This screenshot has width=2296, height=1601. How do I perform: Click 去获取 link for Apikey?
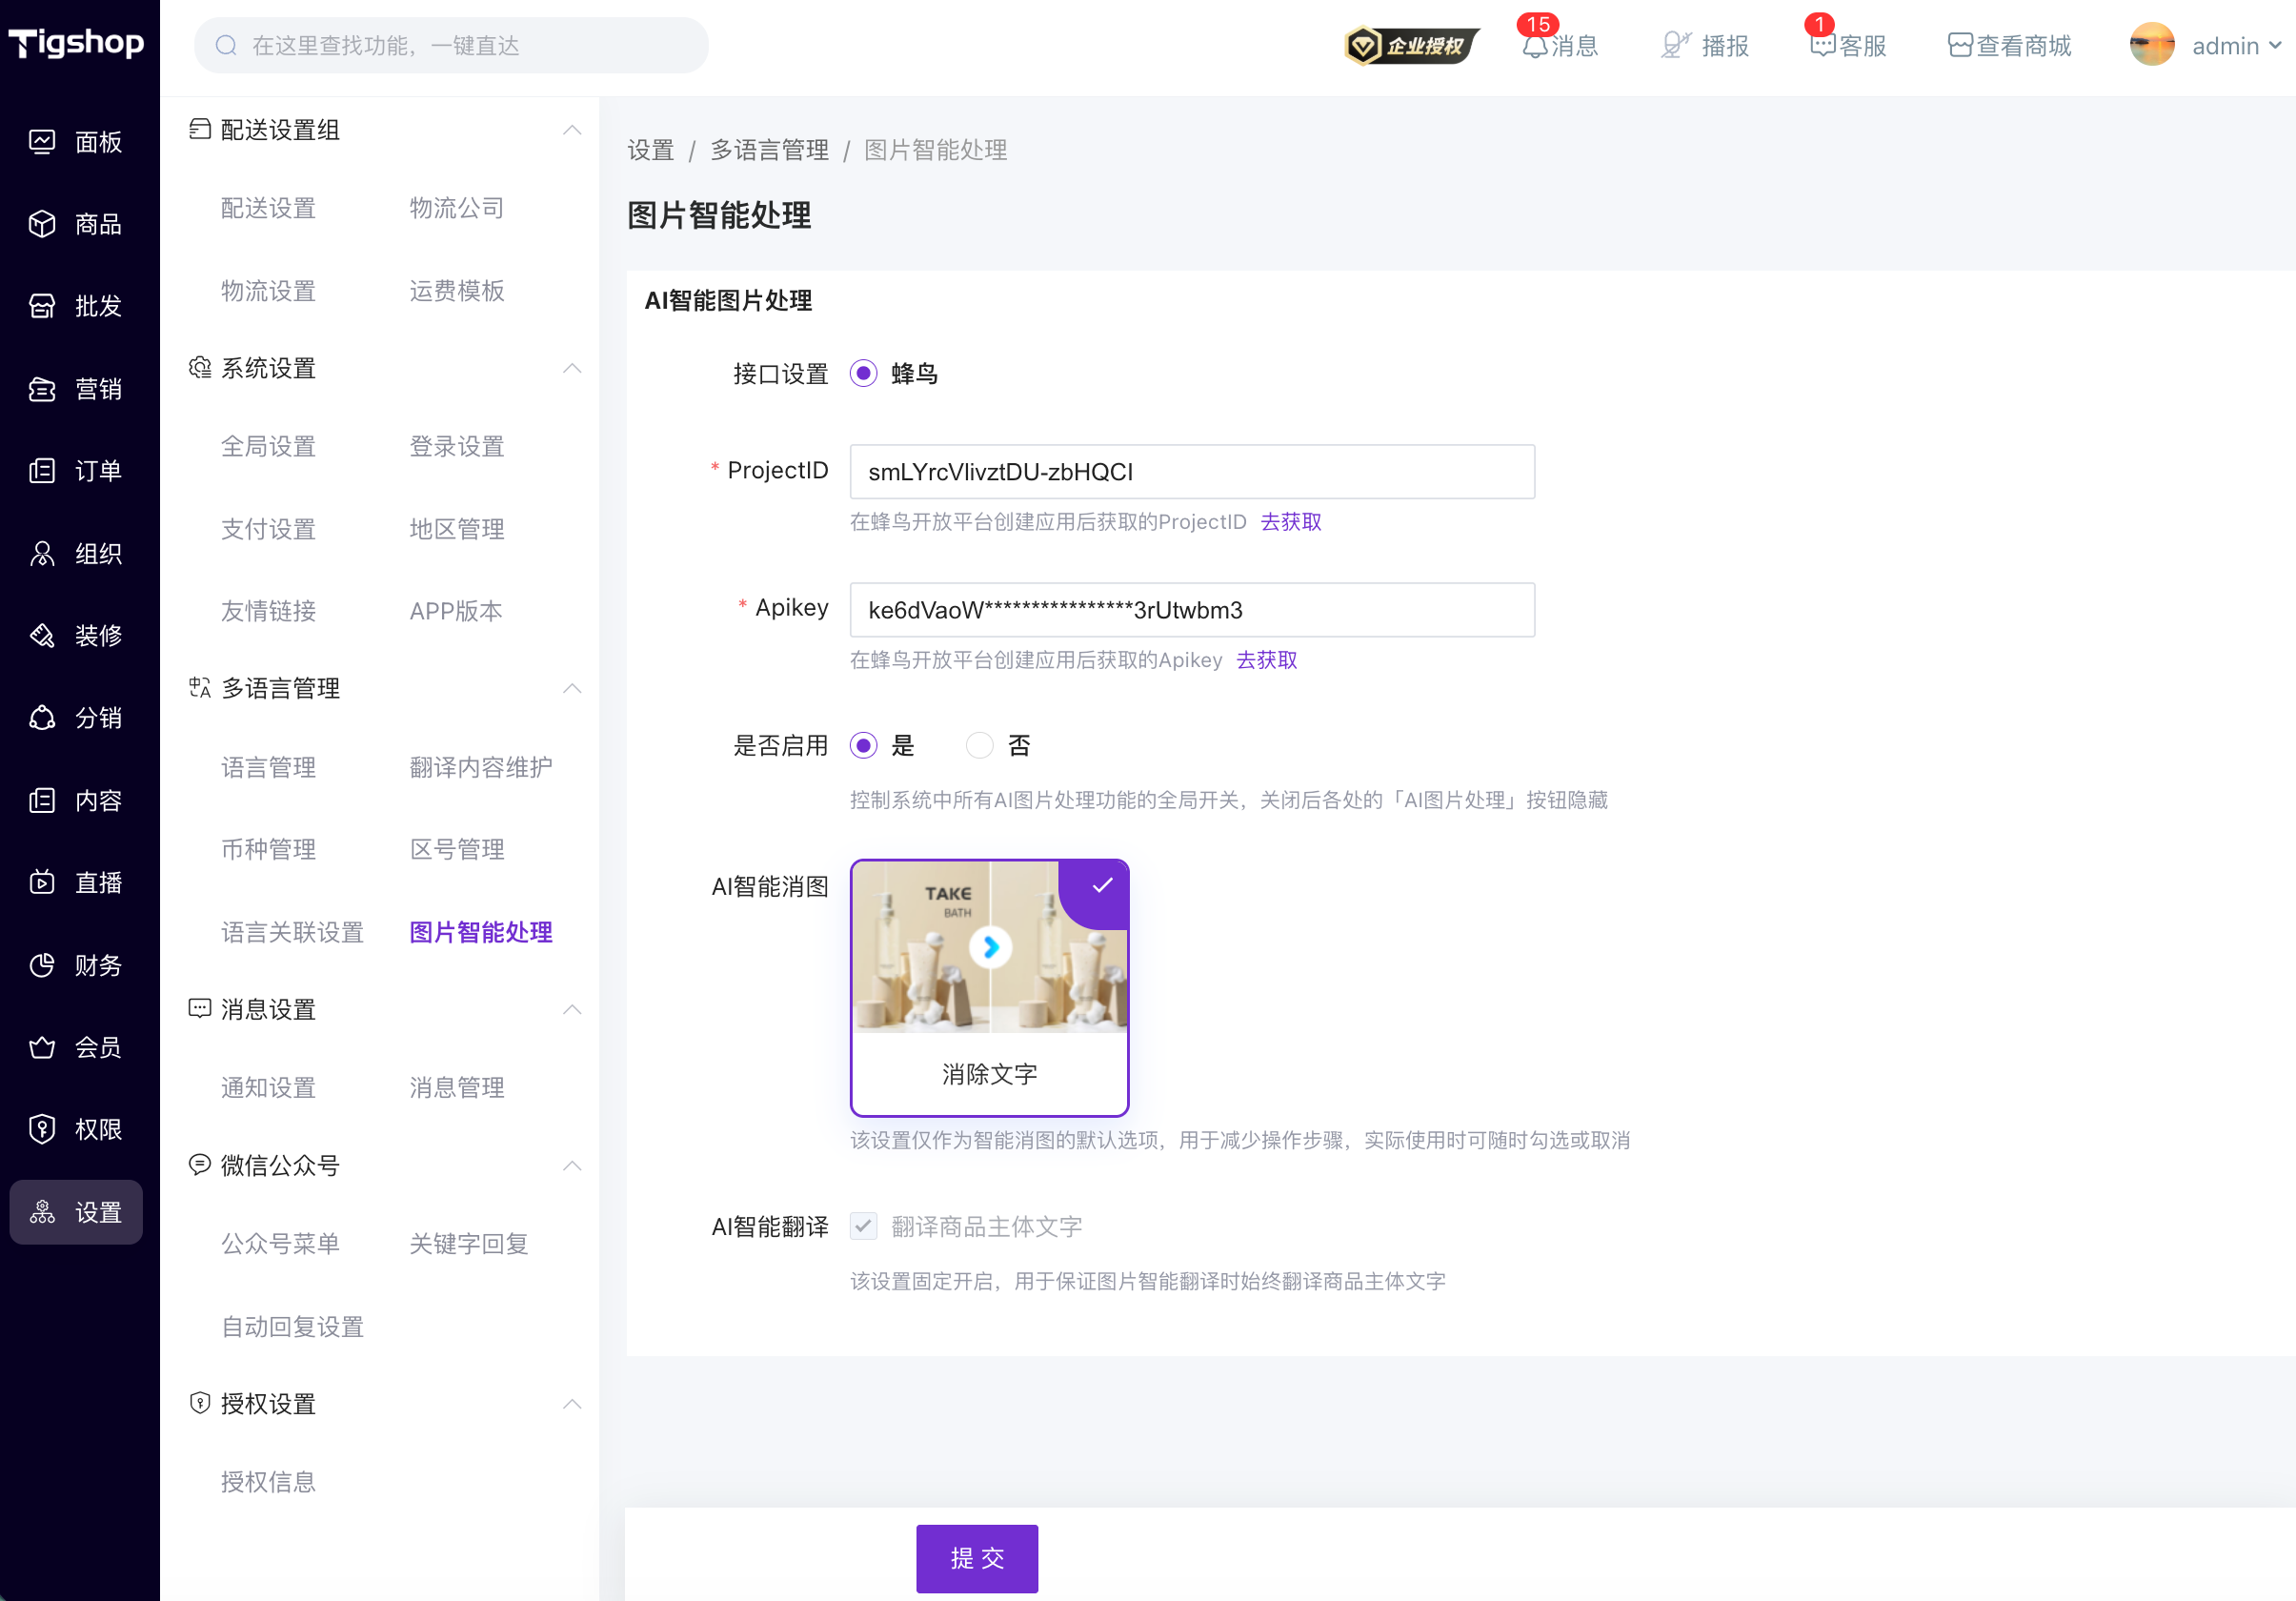(1267, 660)
